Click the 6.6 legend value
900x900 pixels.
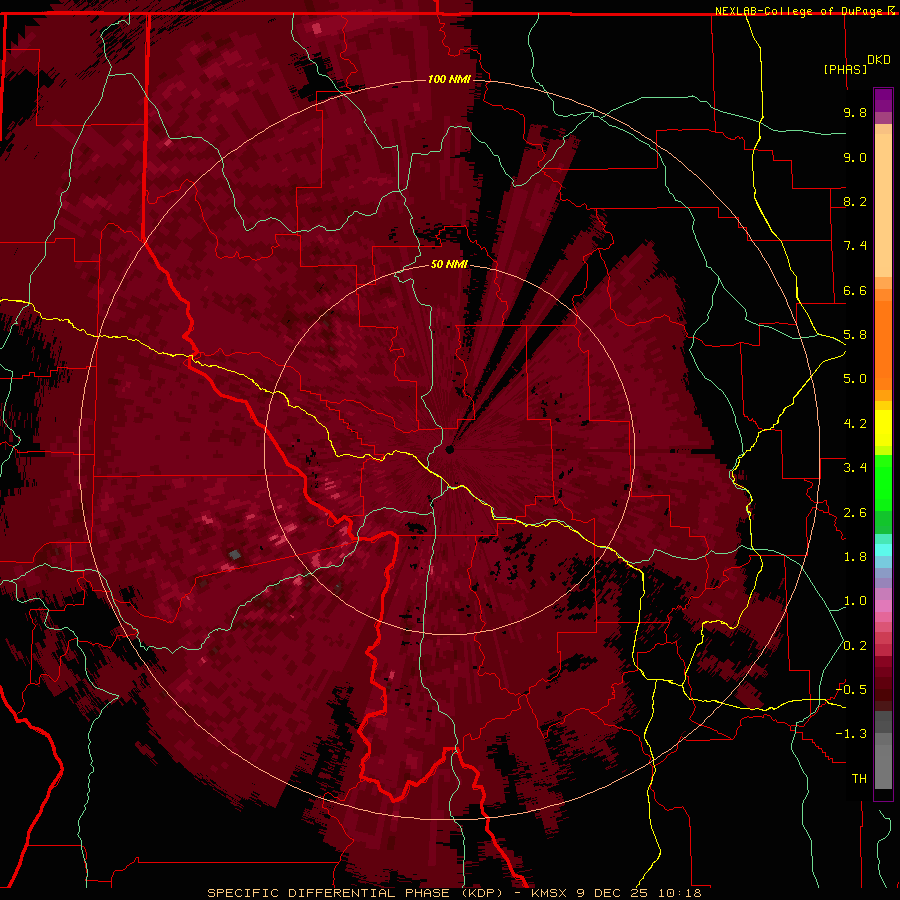(855, 290)
